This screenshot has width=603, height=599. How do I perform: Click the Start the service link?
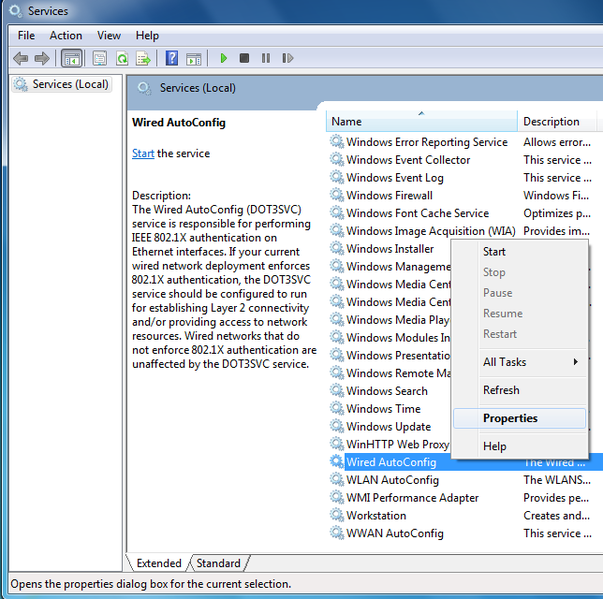coord(143,153)
